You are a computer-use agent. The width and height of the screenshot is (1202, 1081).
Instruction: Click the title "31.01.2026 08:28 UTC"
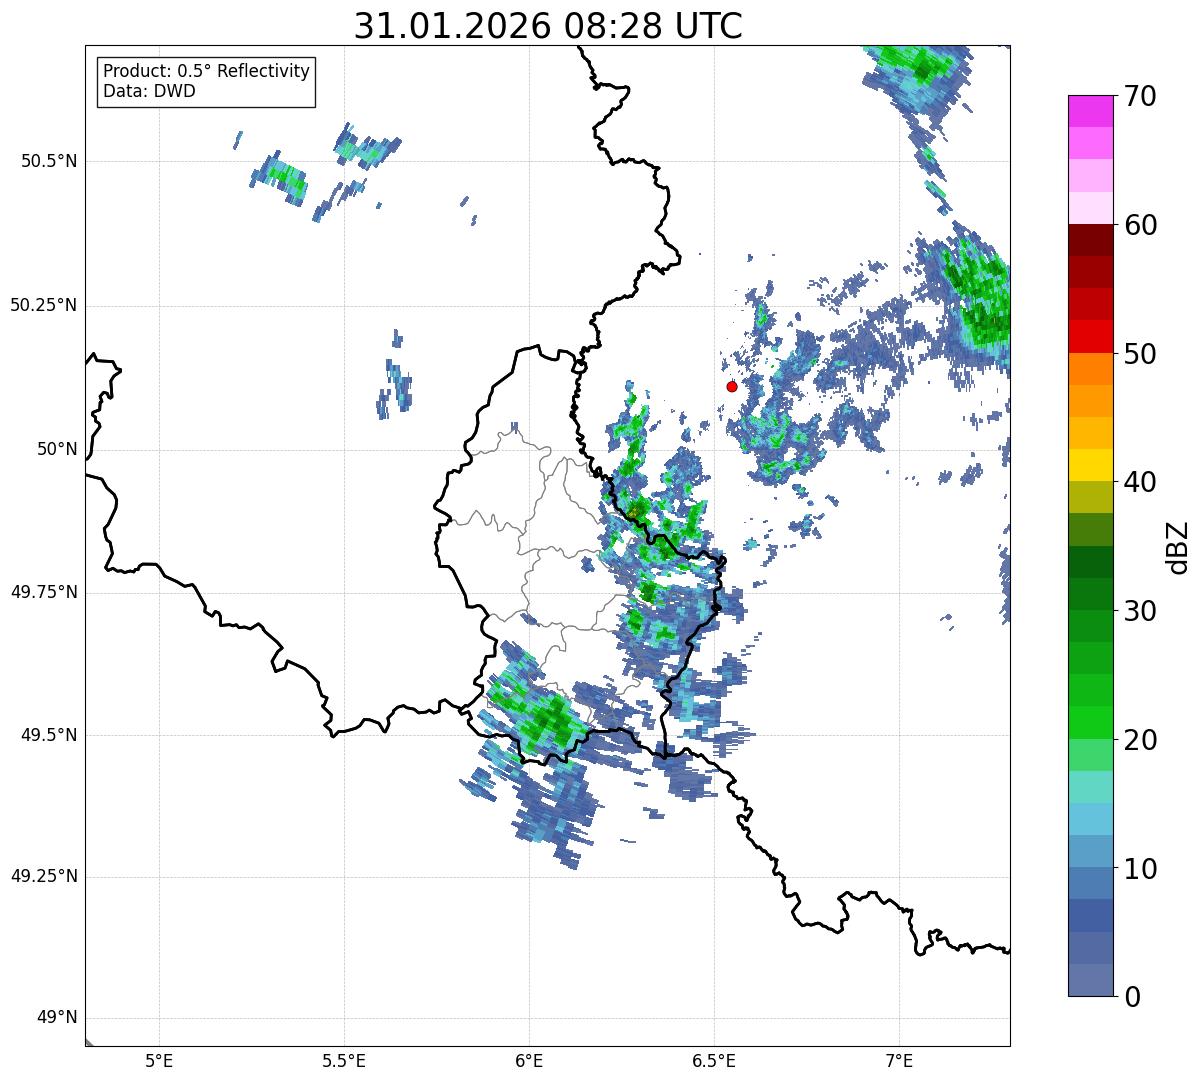(548, 26)
